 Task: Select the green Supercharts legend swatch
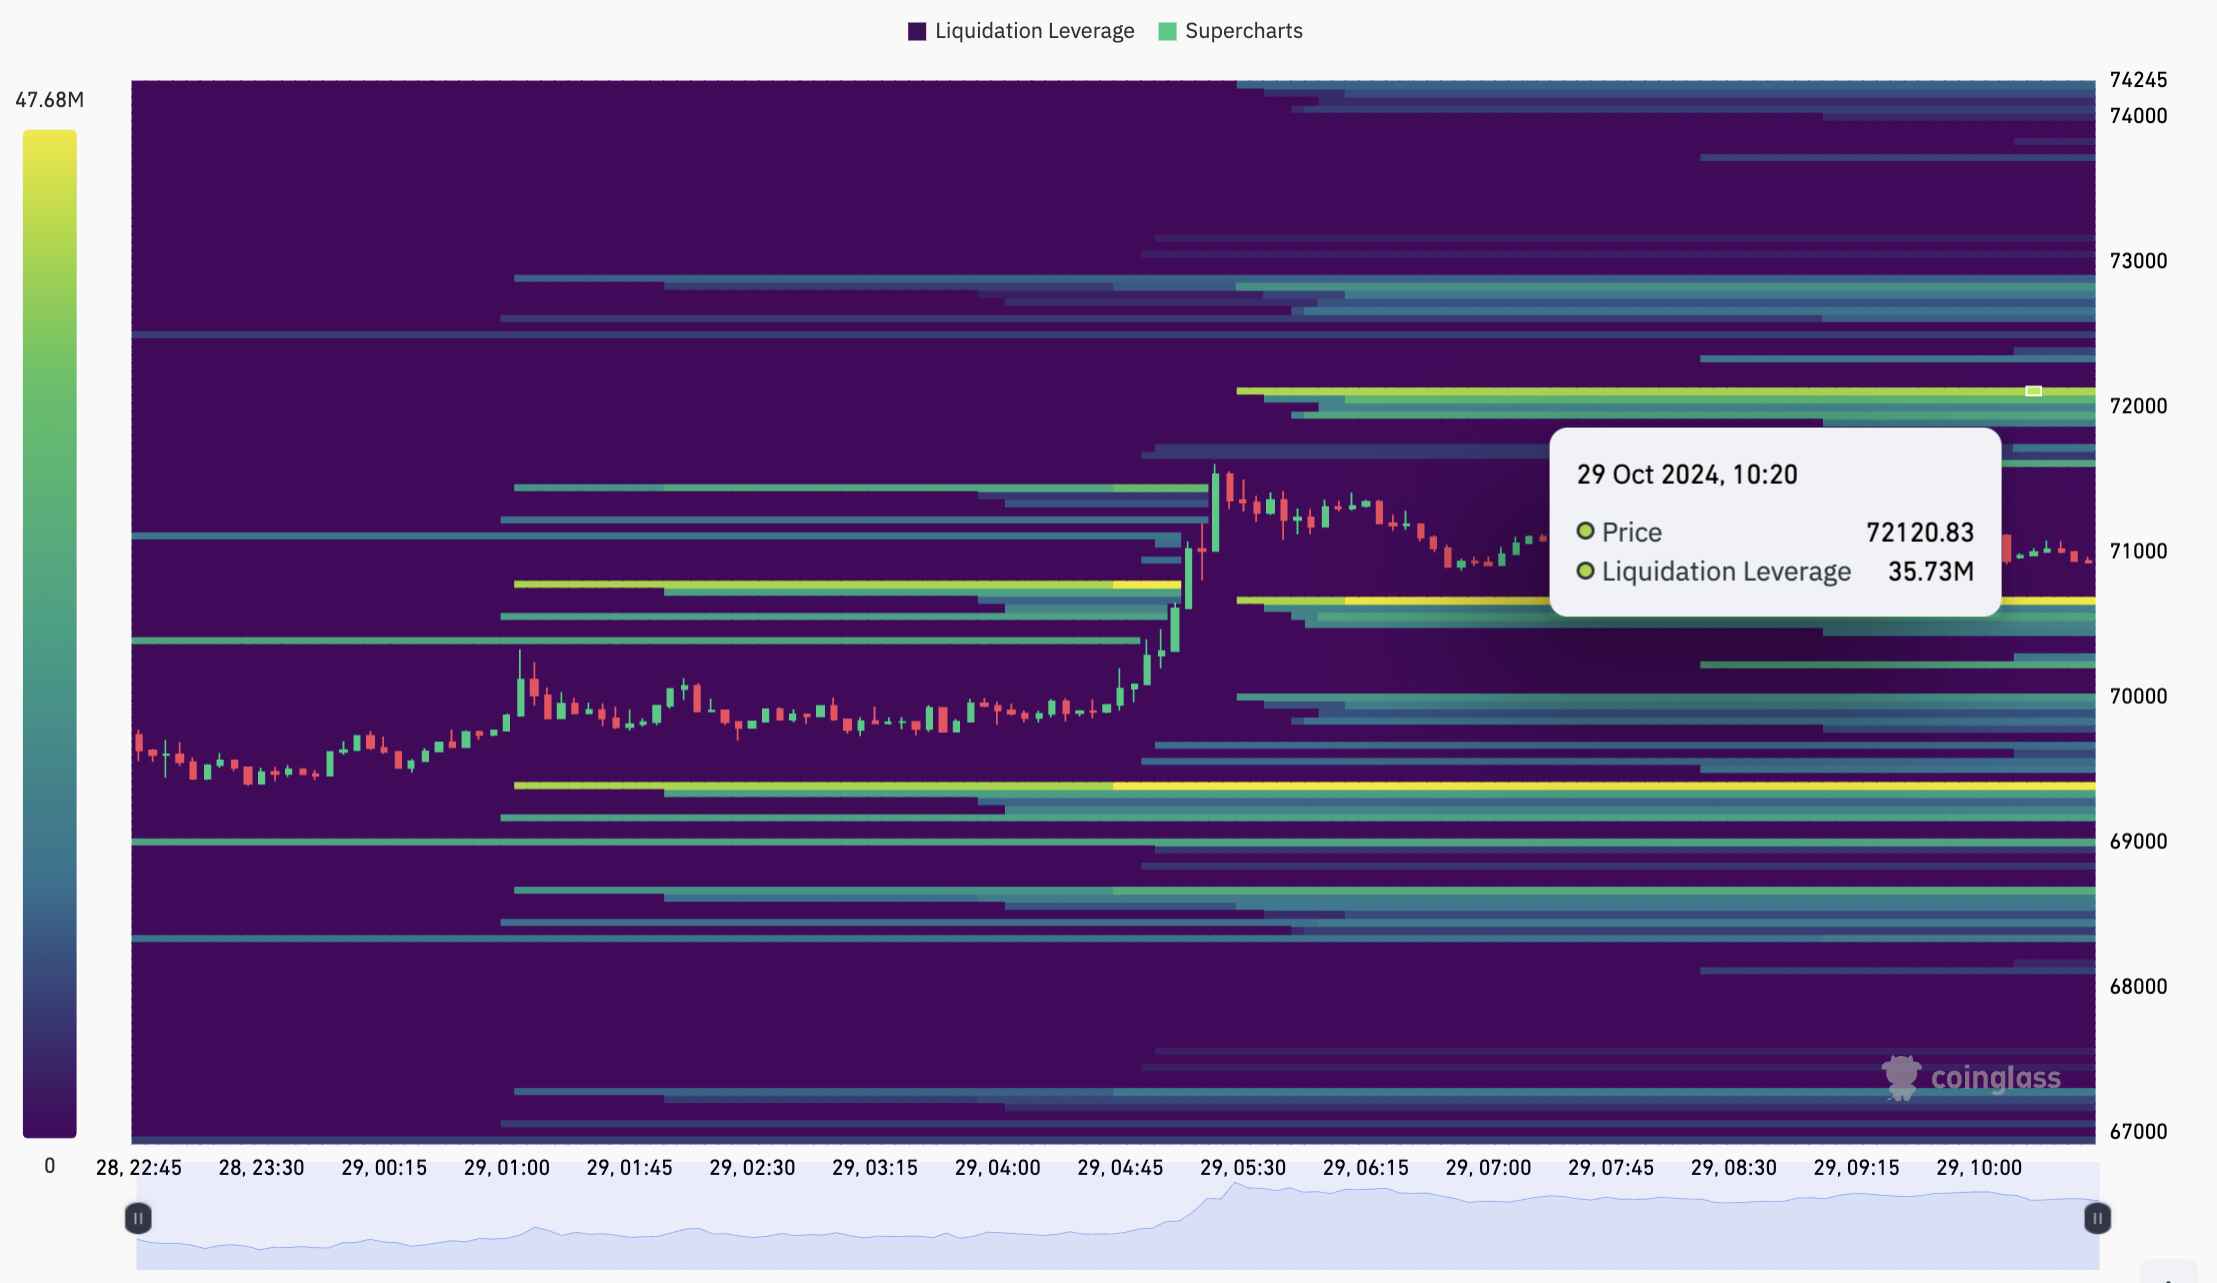click(1166, 30)
